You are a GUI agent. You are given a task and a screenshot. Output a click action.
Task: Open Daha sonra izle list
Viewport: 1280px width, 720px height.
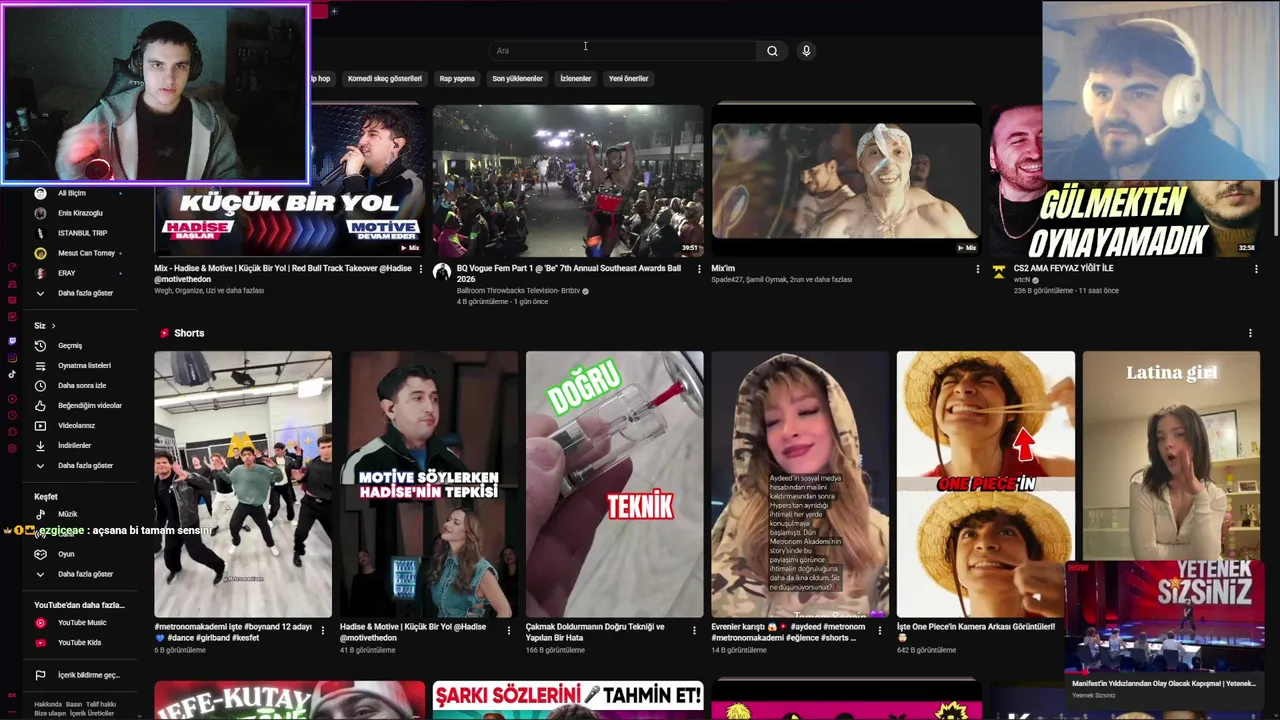(81, 385)
